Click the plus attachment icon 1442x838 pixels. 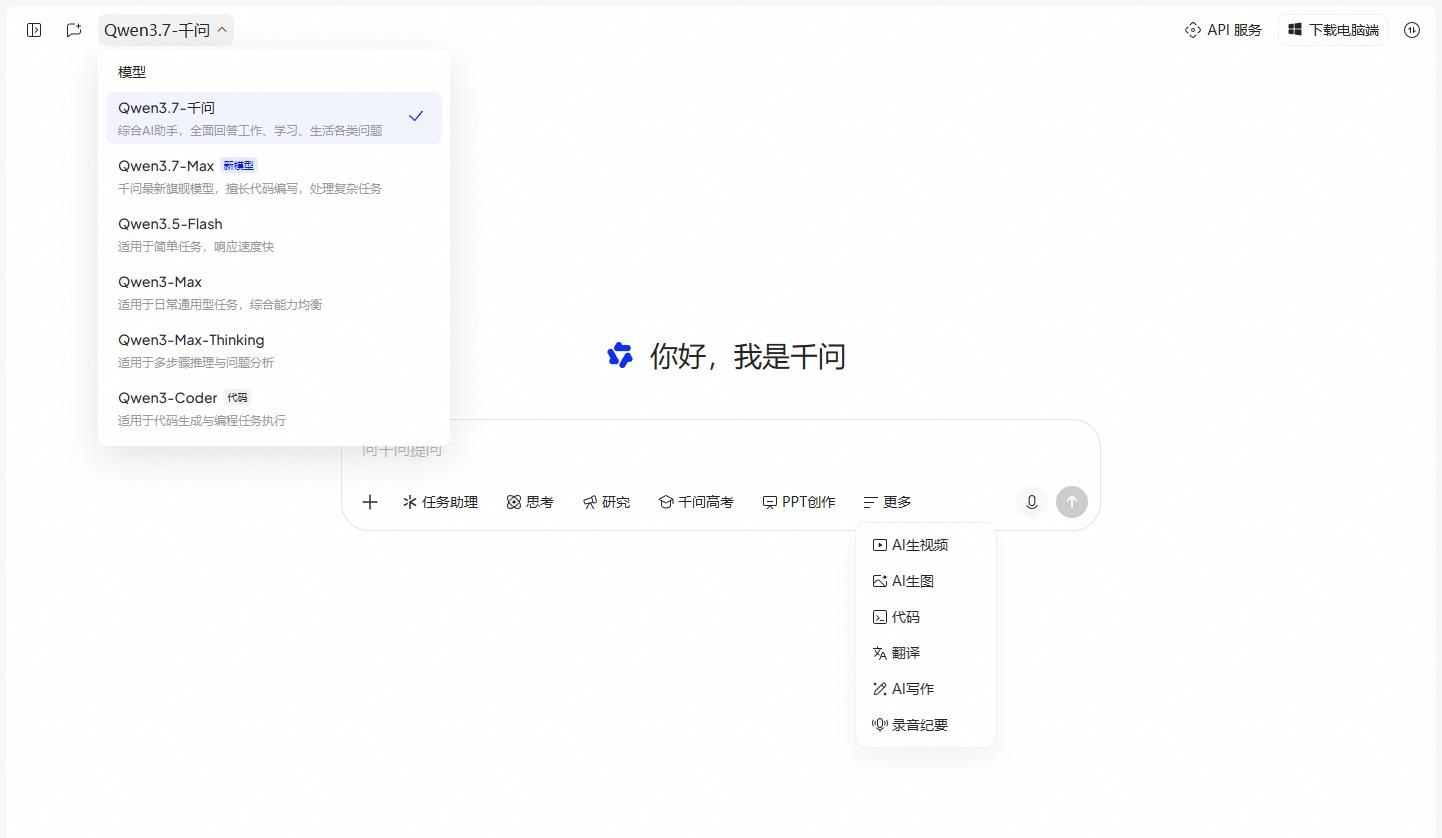click(370, 502)
